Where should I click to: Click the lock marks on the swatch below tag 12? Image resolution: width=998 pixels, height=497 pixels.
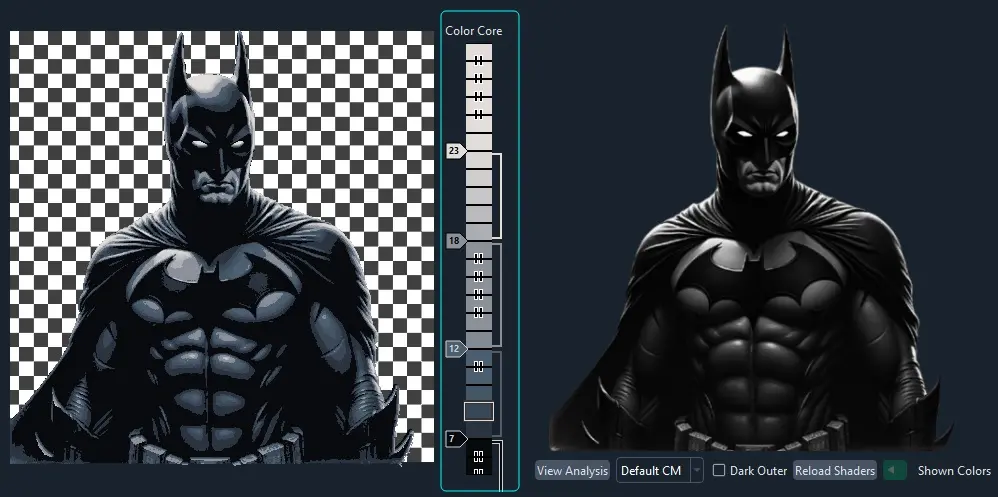point(479,366)
